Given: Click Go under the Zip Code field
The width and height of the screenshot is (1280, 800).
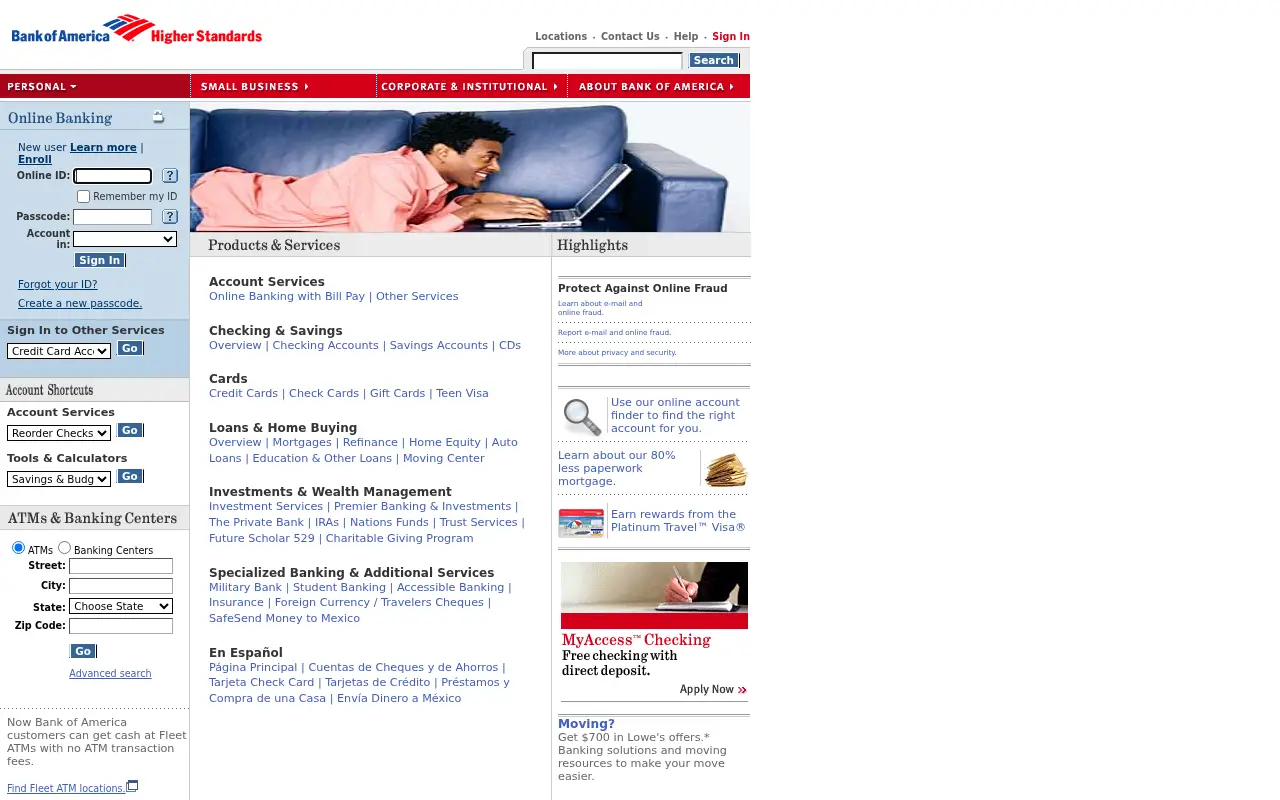Looking at the screenshot, I should [x=83, y=651].
